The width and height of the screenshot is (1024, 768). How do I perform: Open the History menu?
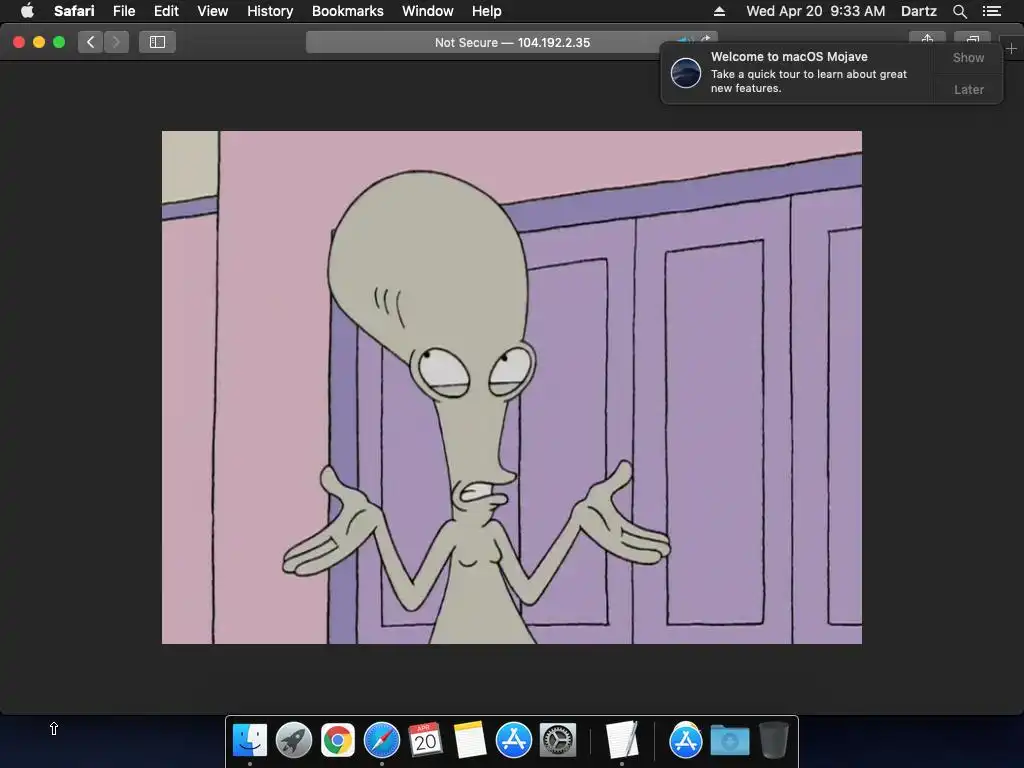pyautogui.click(x=270, y=11)
